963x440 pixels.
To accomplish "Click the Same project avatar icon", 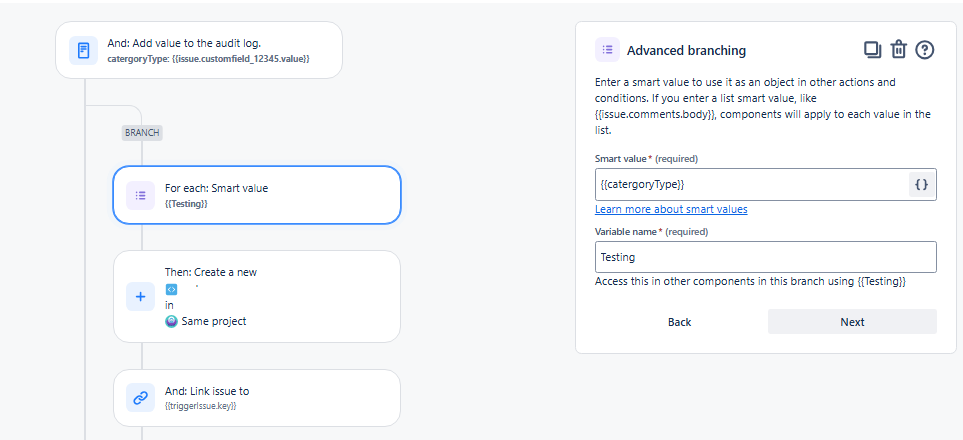I will [x=171, y=321].
